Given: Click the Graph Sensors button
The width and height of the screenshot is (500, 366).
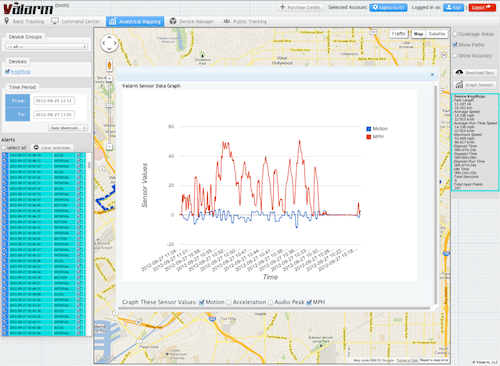Looking at the screenshot, I should point(475,85).
